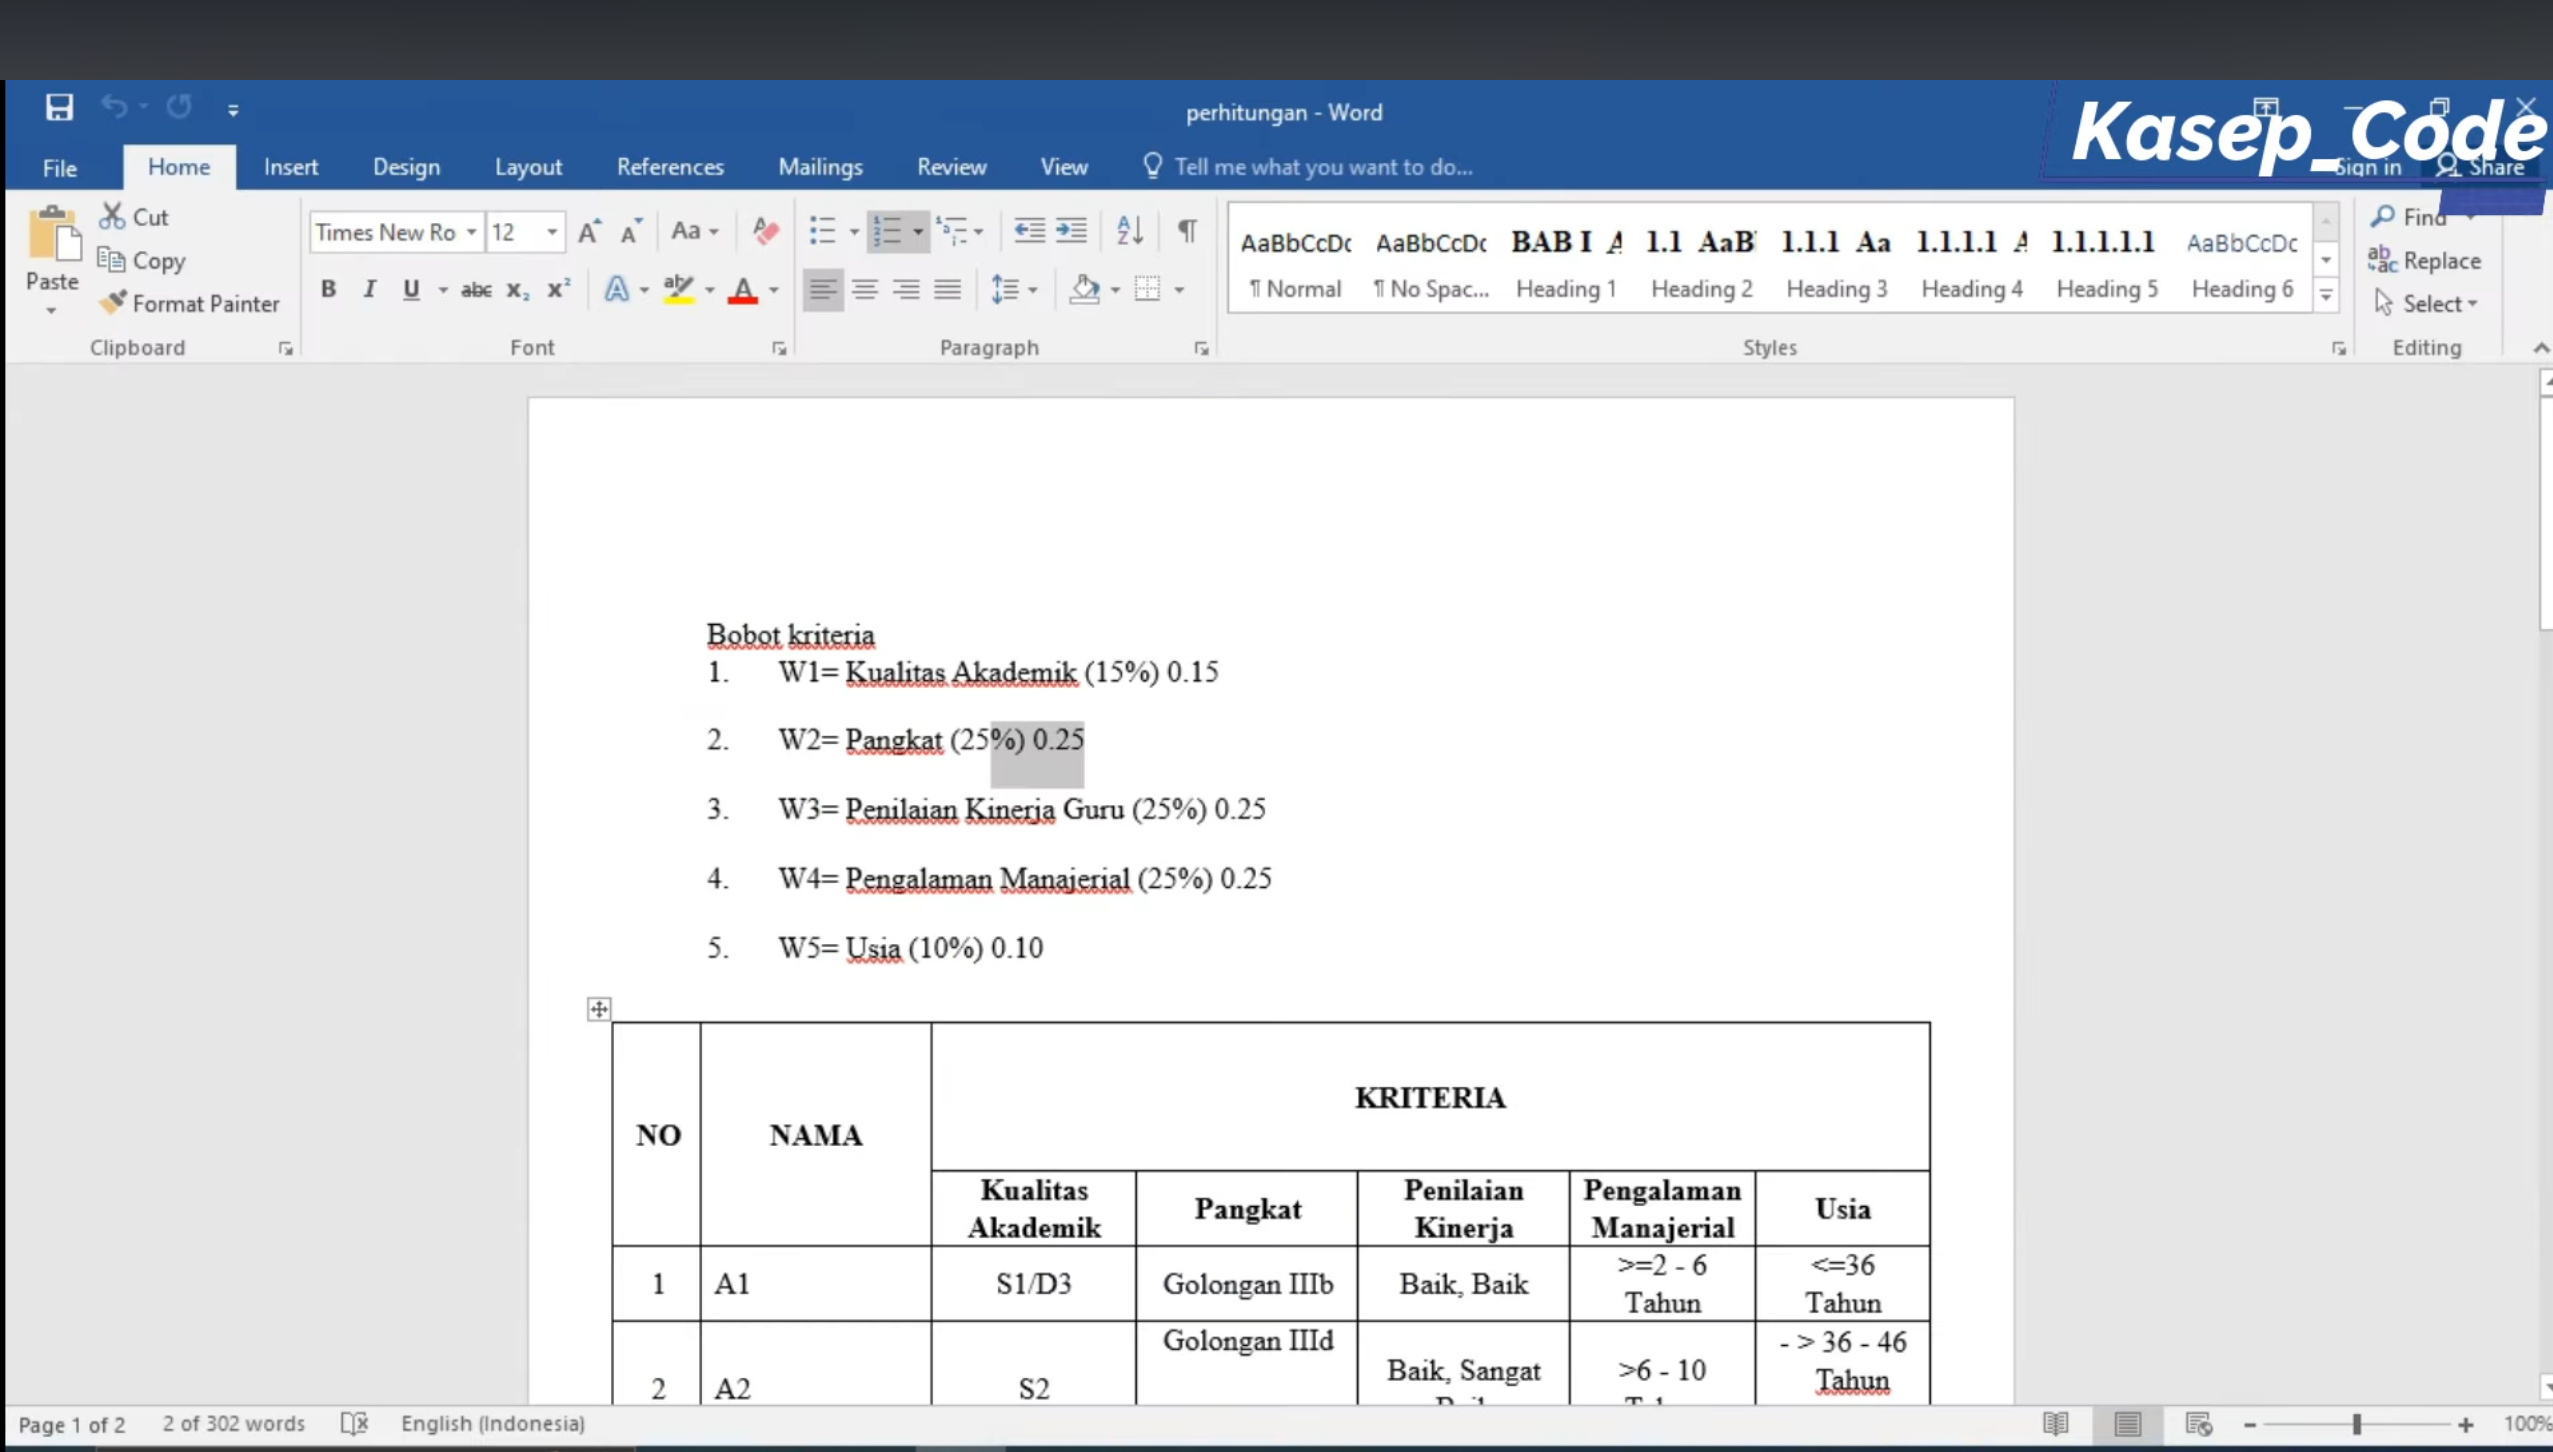
Task: Open the font name dropdown
Action: pos(471,232)
